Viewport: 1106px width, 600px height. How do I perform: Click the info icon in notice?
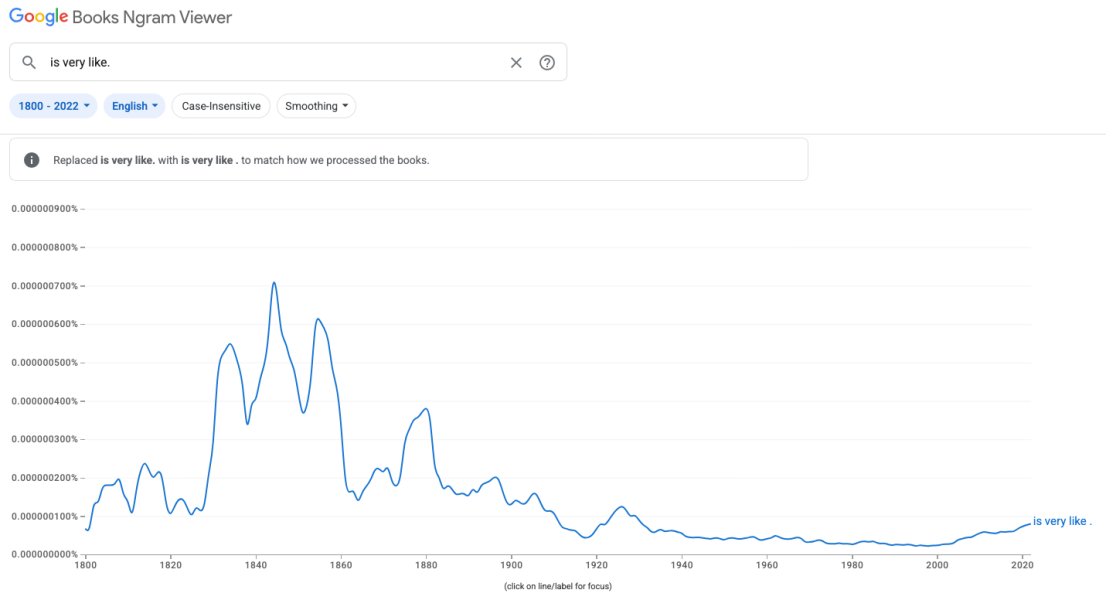coord(32,160)
